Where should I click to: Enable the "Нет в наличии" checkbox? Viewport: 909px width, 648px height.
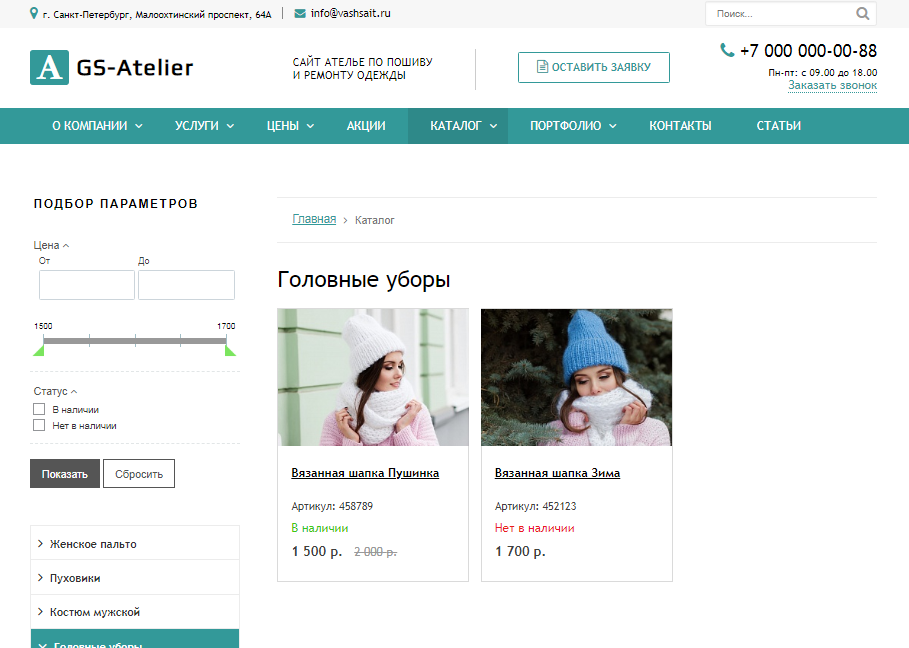pos(39,425)
